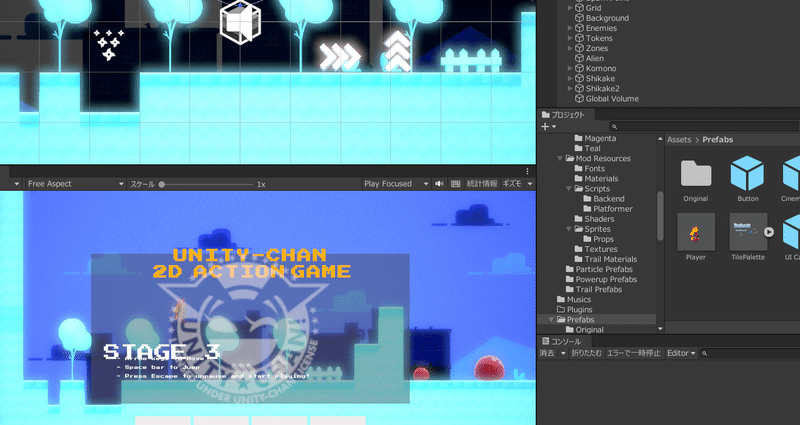800x425 pixels.
Task: Open the gizmos dropdown arrow
Action: coord(530,184)
